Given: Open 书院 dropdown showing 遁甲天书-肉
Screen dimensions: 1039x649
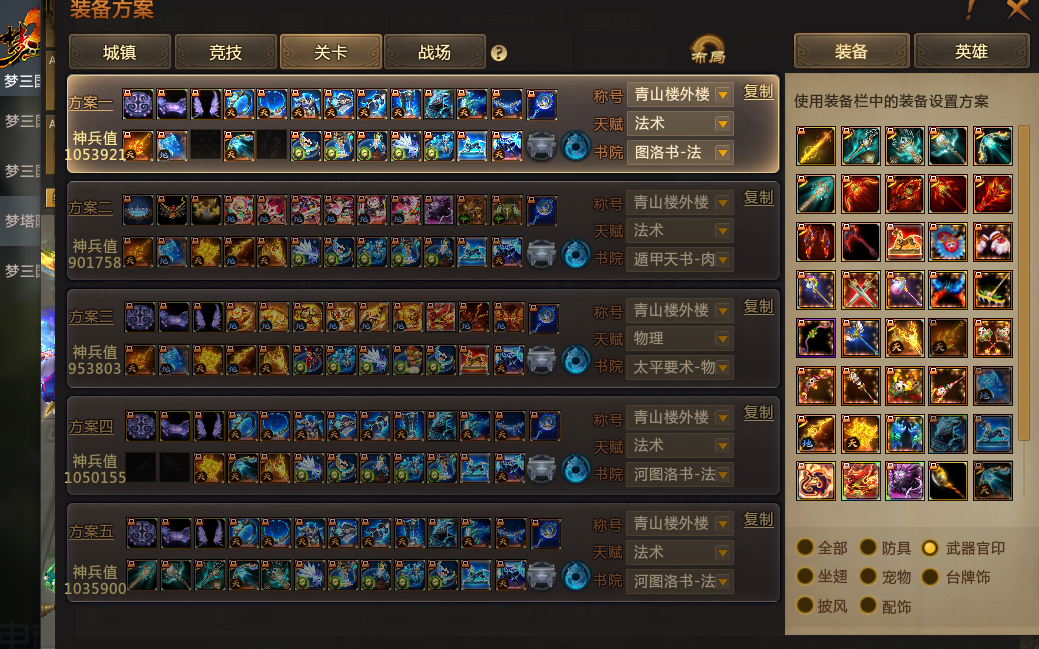Looking at the screenshot, I should [680, 259].
